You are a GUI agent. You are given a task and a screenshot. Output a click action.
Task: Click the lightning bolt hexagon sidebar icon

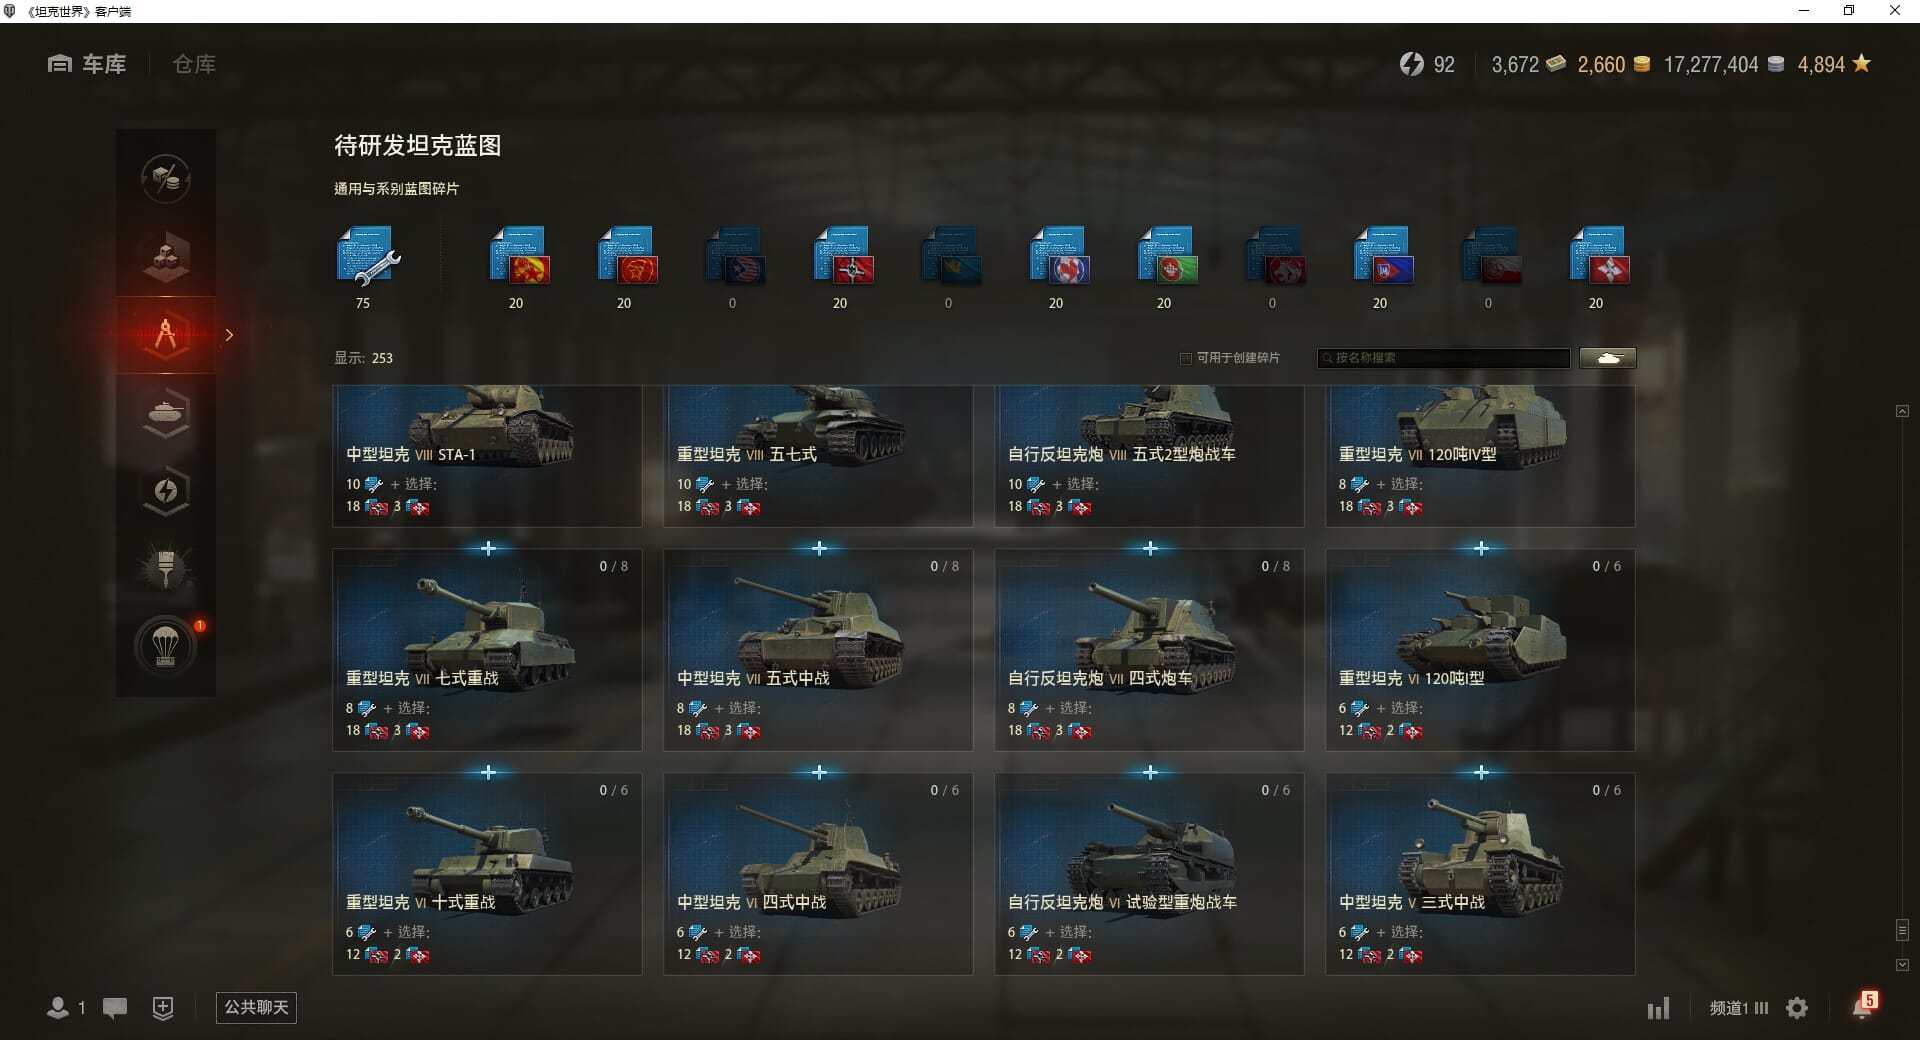(166, 490)
